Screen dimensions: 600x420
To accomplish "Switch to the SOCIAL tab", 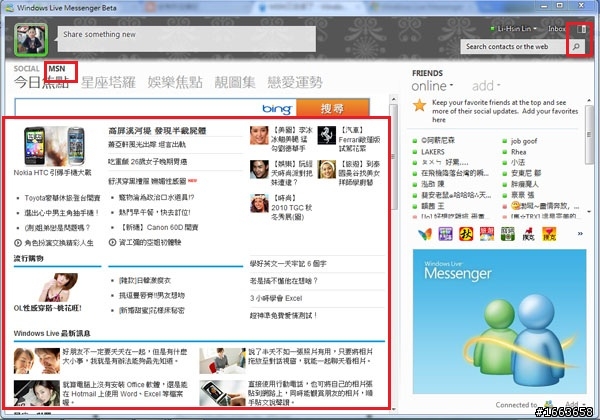I will pyautogui.click(x=27, y=69).
